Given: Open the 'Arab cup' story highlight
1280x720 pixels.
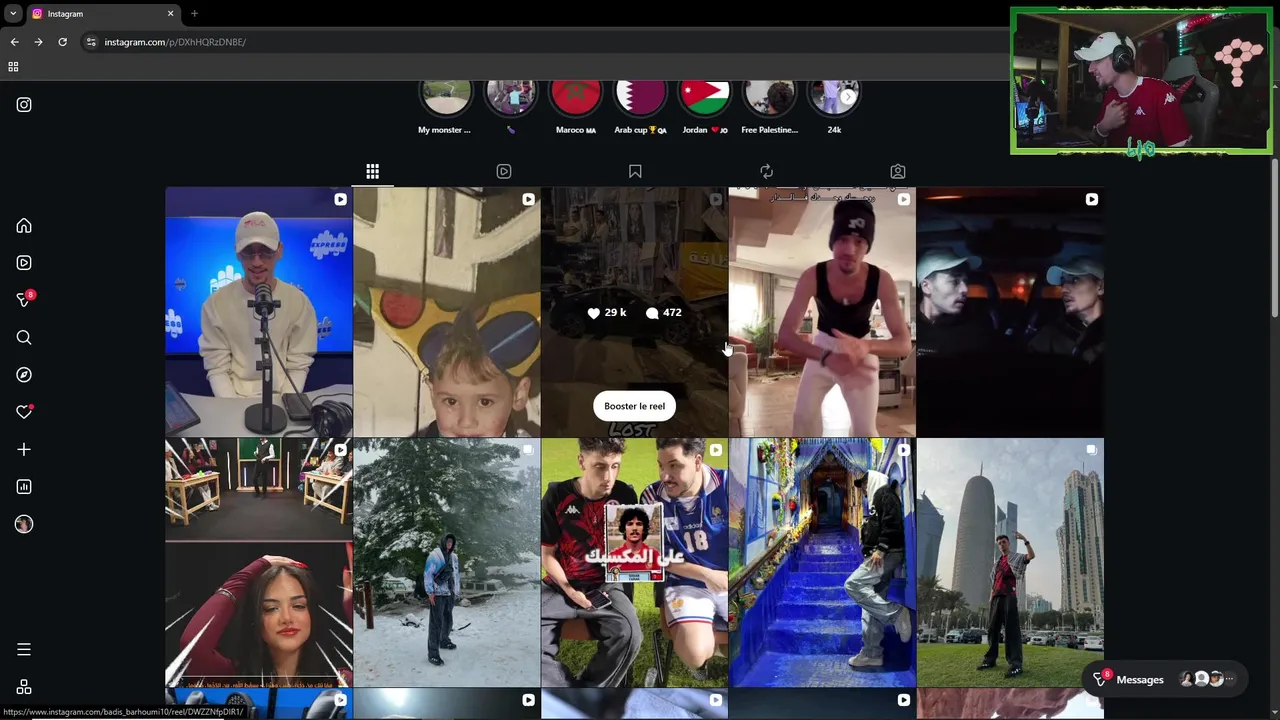Looking at the screenshot, I should click(640, 106).
